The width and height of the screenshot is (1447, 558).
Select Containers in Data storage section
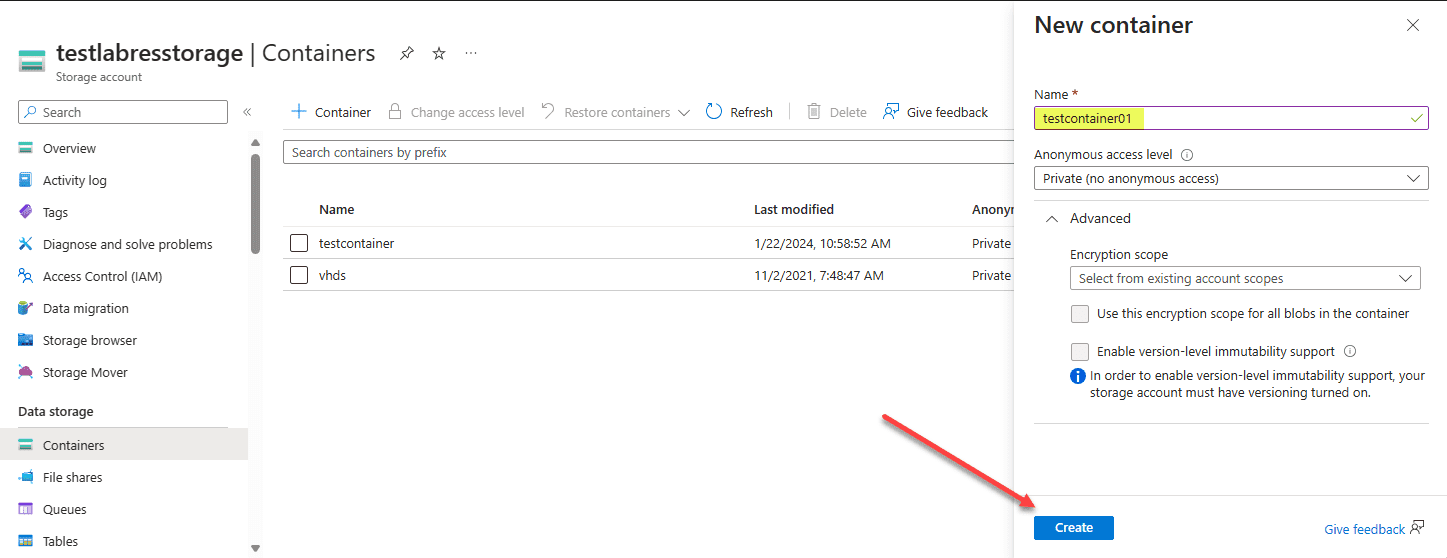[124, 445]
